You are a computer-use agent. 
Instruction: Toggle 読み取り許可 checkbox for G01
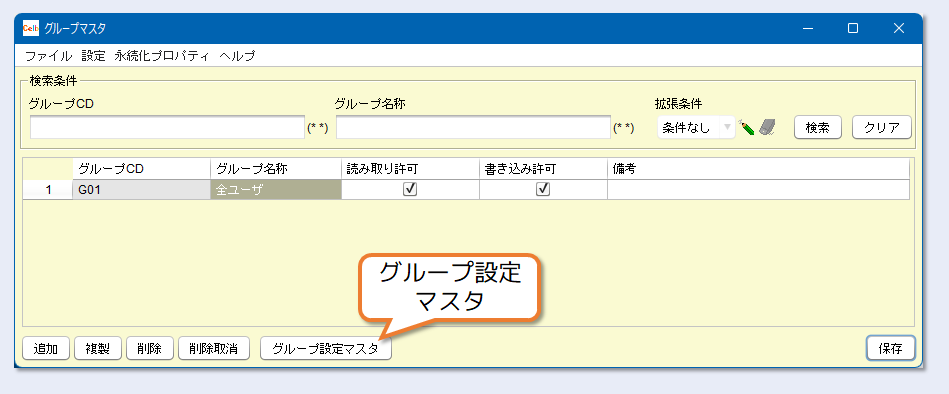click(410, 189)
